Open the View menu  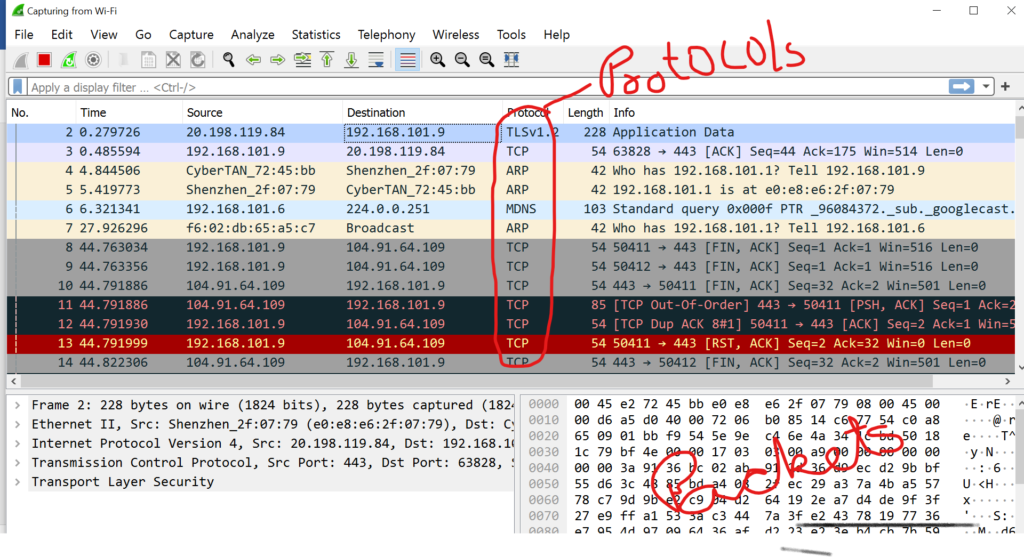(x=104, y=35)
